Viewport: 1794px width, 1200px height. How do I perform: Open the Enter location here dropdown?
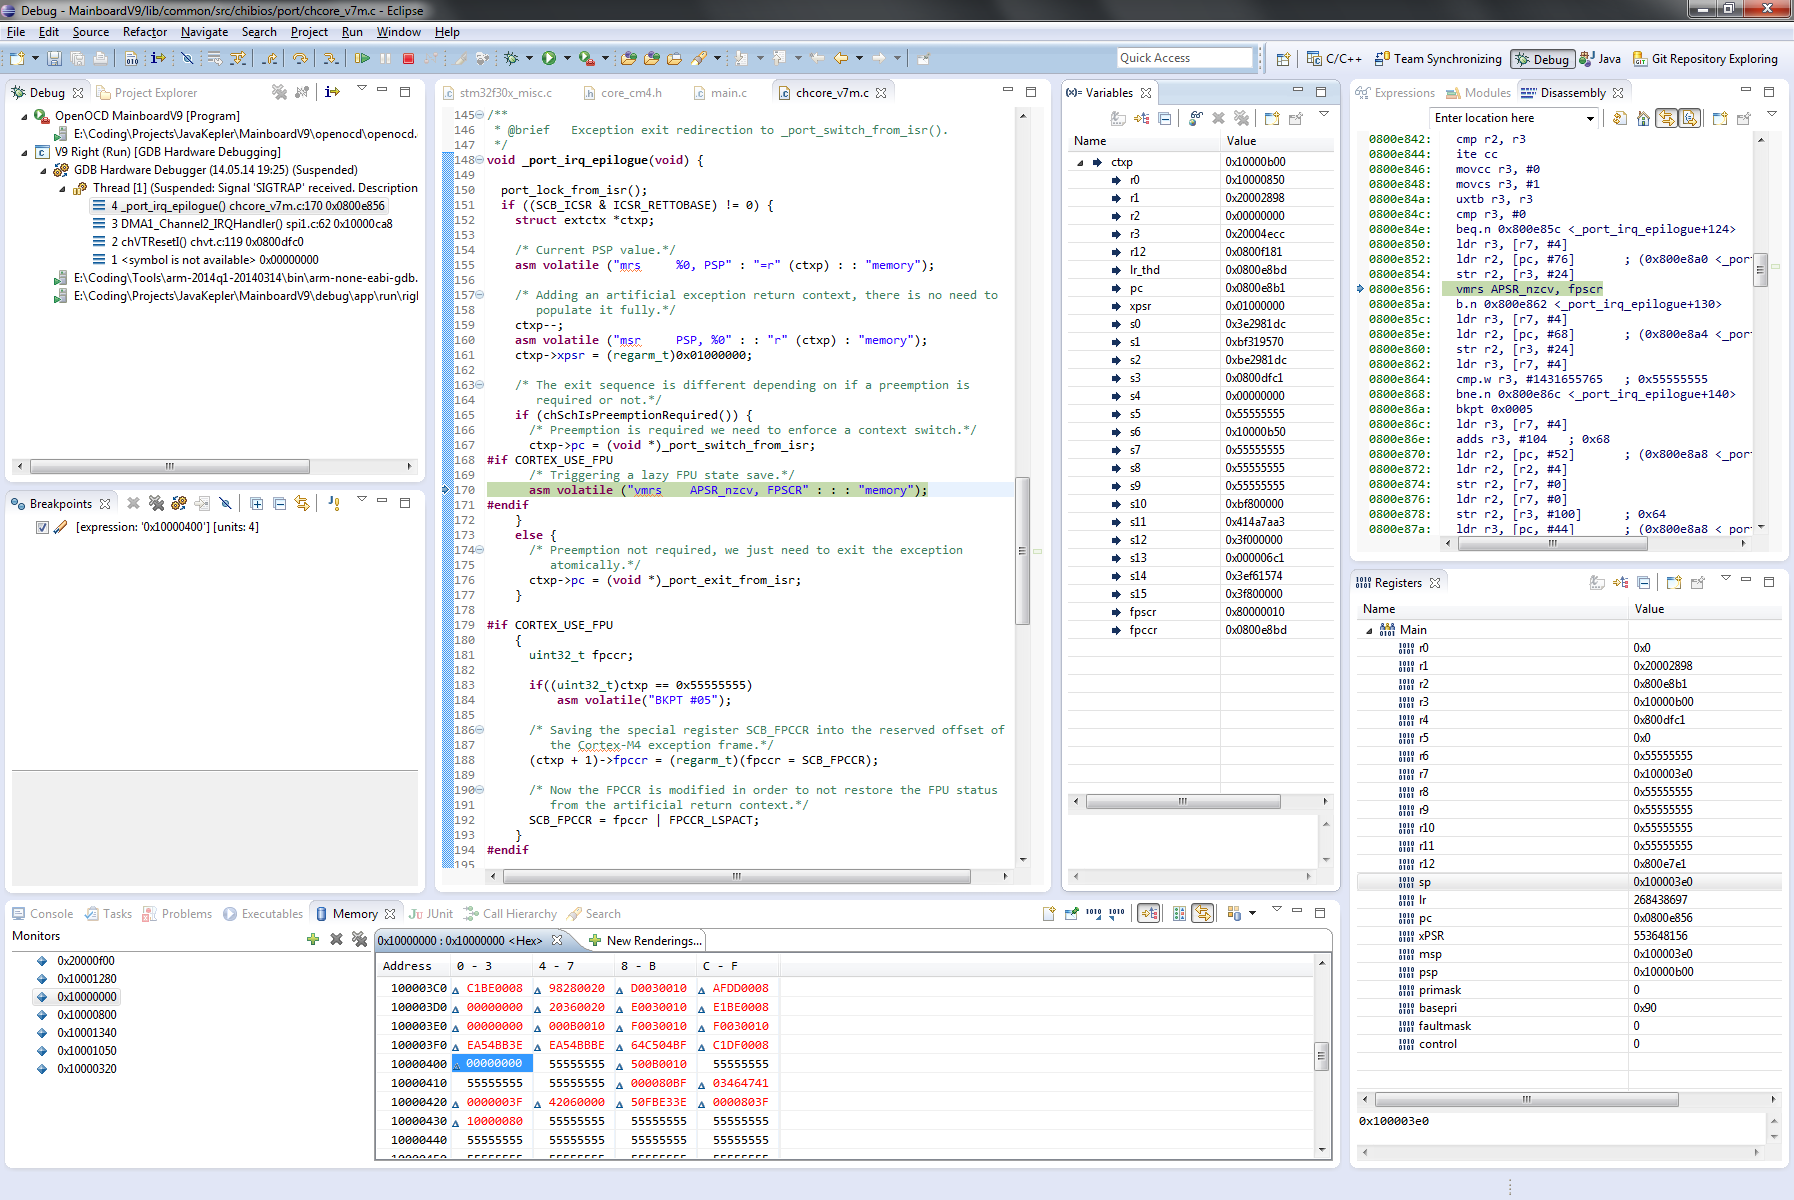coord(1590,118)
